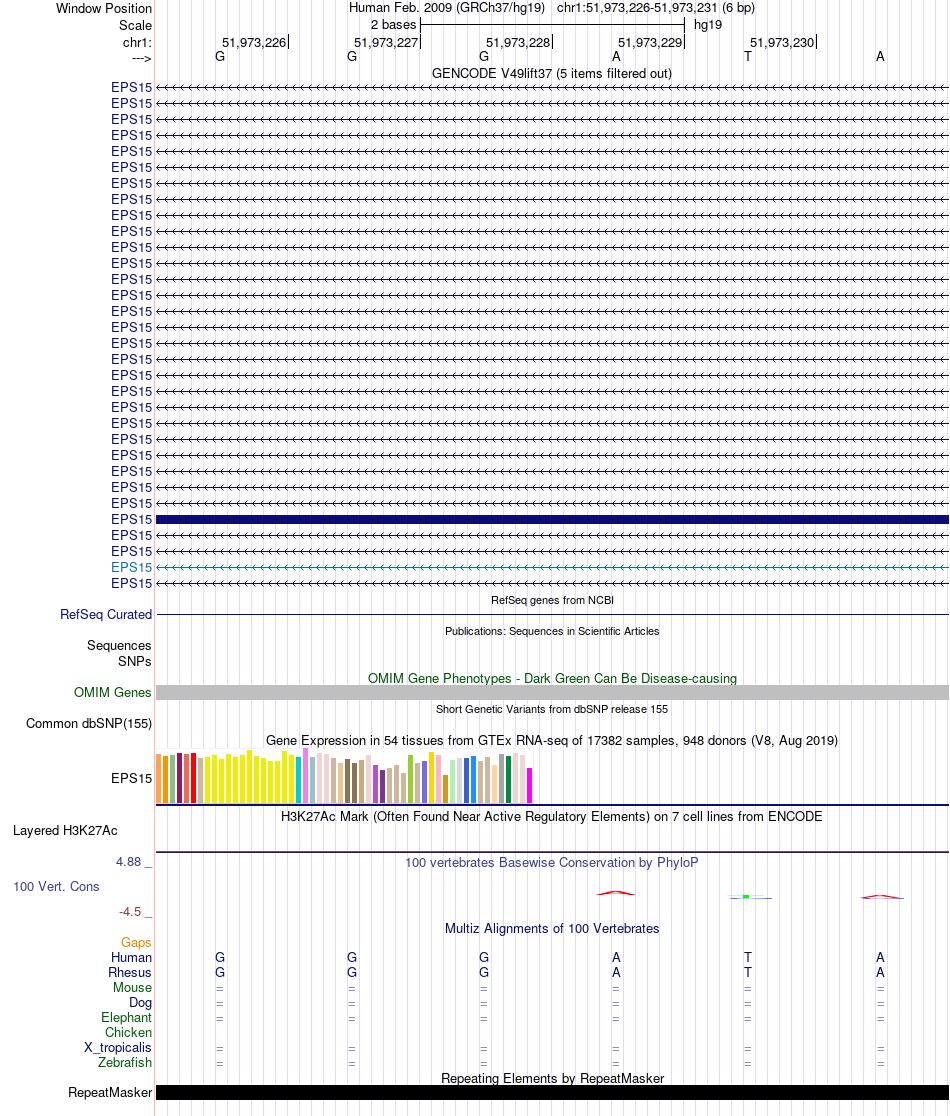Click the RefSeq genes from NCBI title
This screenshot has width=950, height=1116.
point(552,600)
